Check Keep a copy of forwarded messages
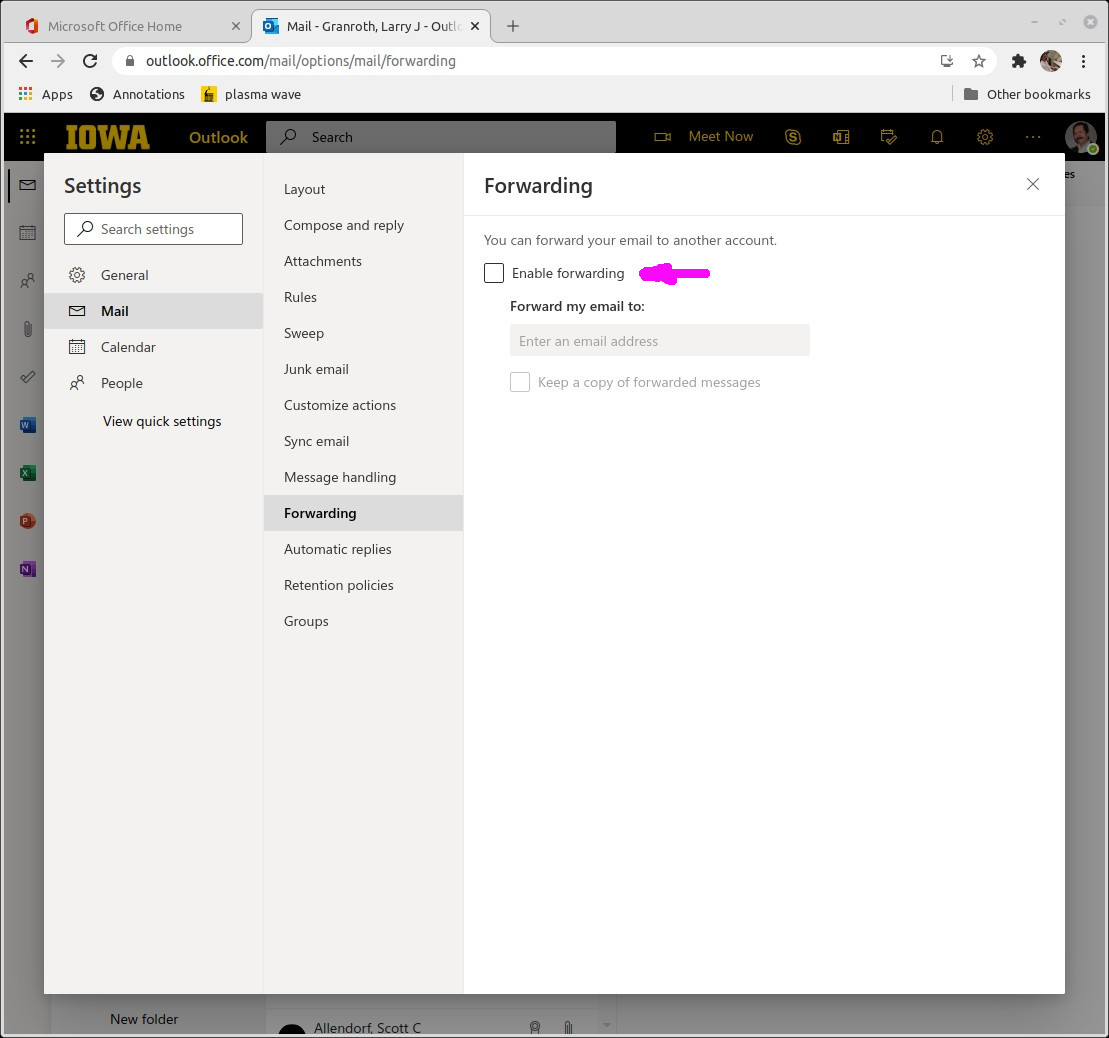The width and height of the screenshot is (1109, 1038). 520,382
